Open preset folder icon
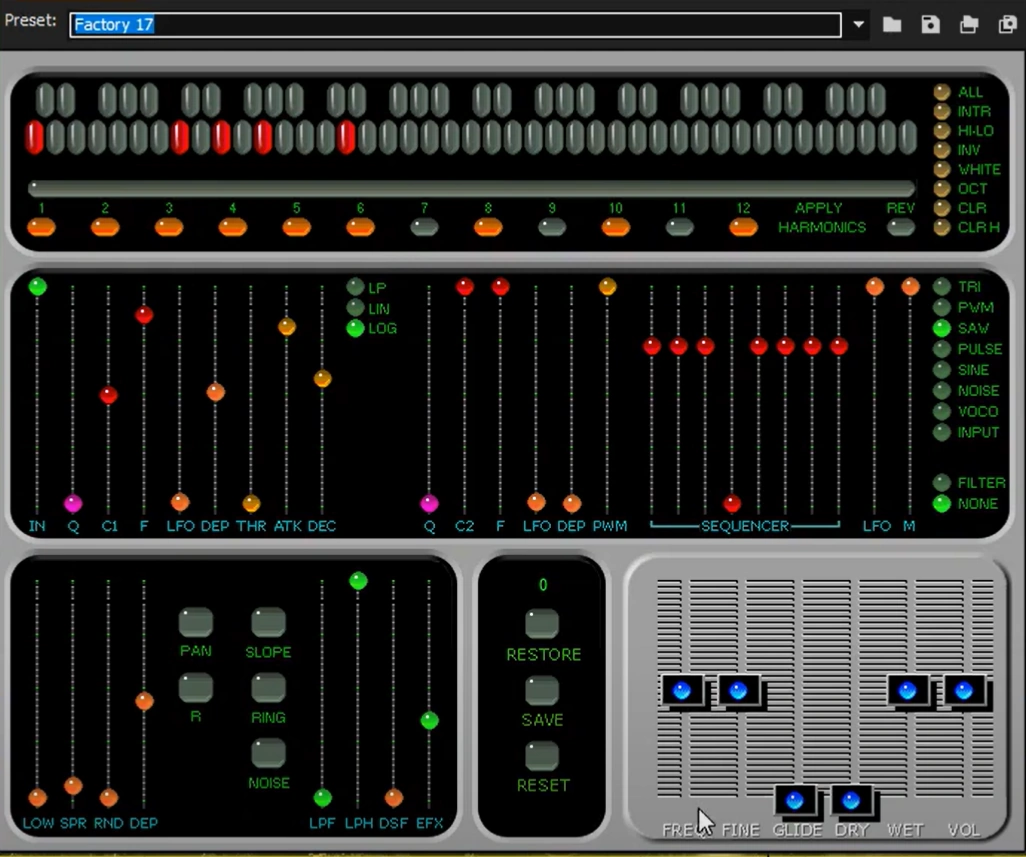 tap(892, 25)
